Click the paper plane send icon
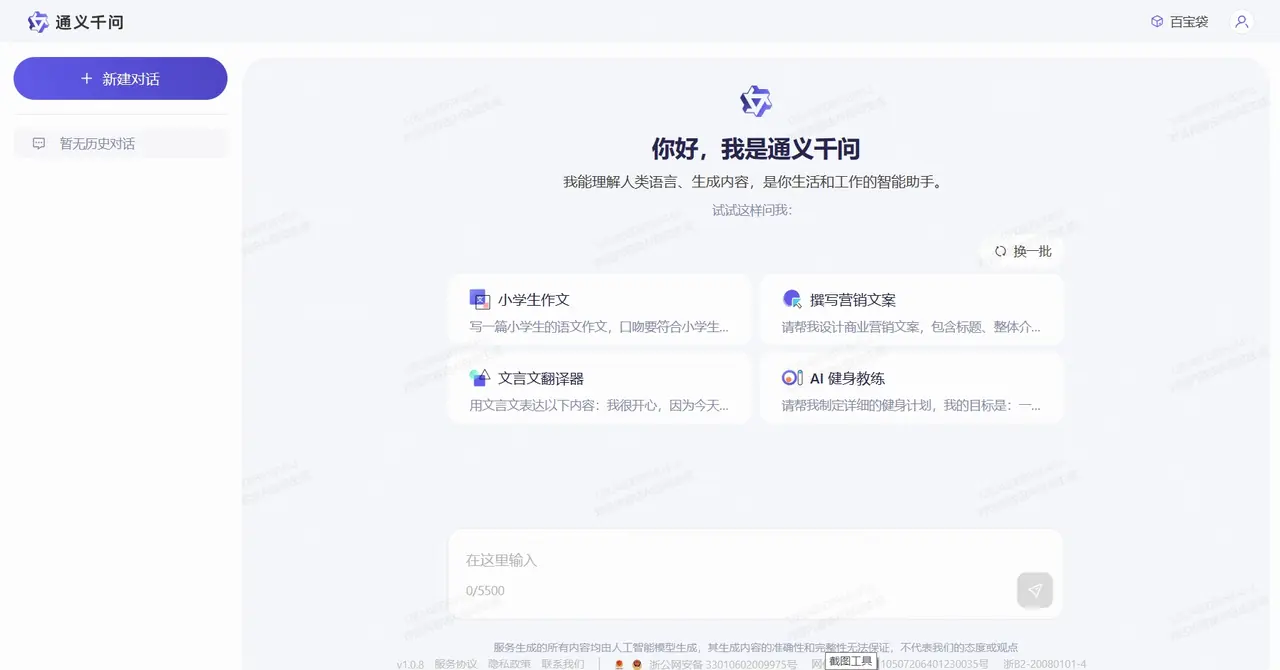This screenshot has height=670, width=1280. click(x=1035, y=590)
